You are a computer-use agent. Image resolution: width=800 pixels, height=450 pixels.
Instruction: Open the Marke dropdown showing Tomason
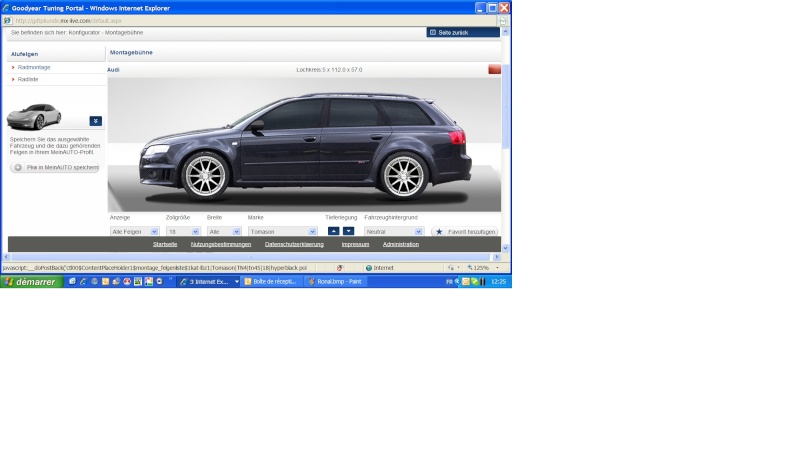pyautogui.click(x=283, y=232)
